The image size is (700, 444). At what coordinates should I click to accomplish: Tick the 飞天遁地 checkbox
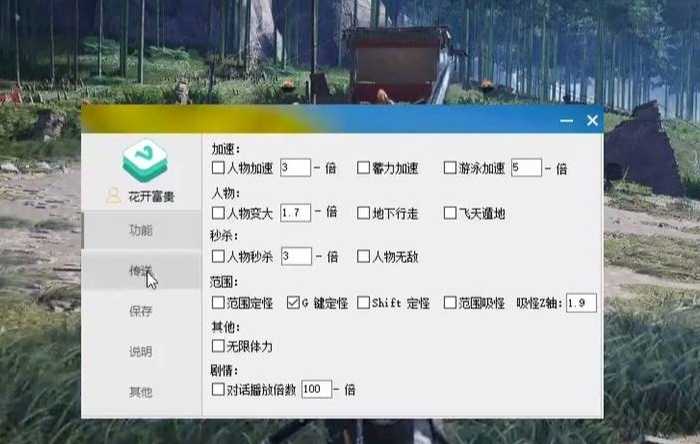(450, 213)
